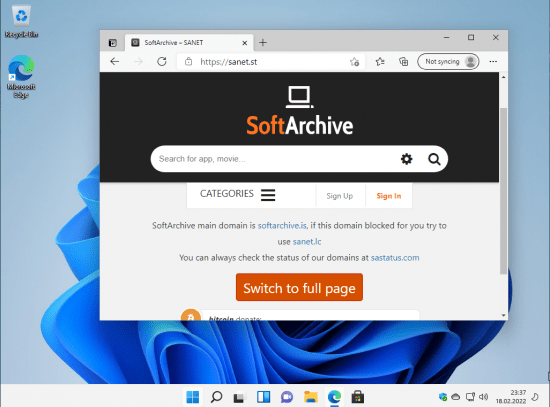Screen dimensions: 550x407
Task: Open the sastatus.com link
Action: pyautogui.click(x=395, y=258)
